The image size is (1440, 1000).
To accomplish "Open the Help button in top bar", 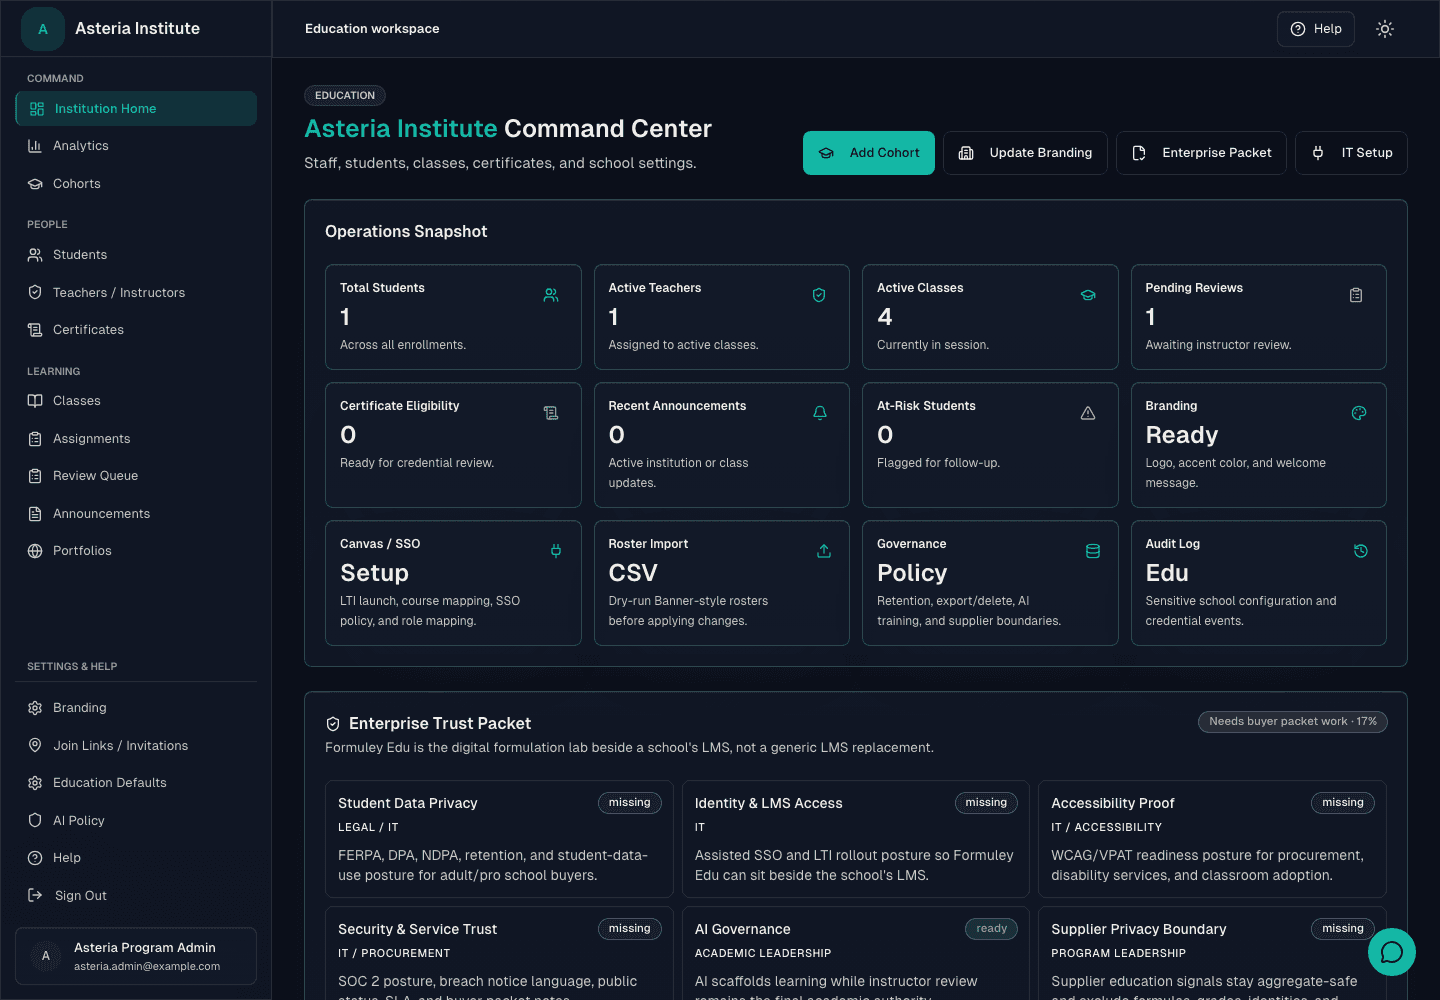I will click(1316, 29).
